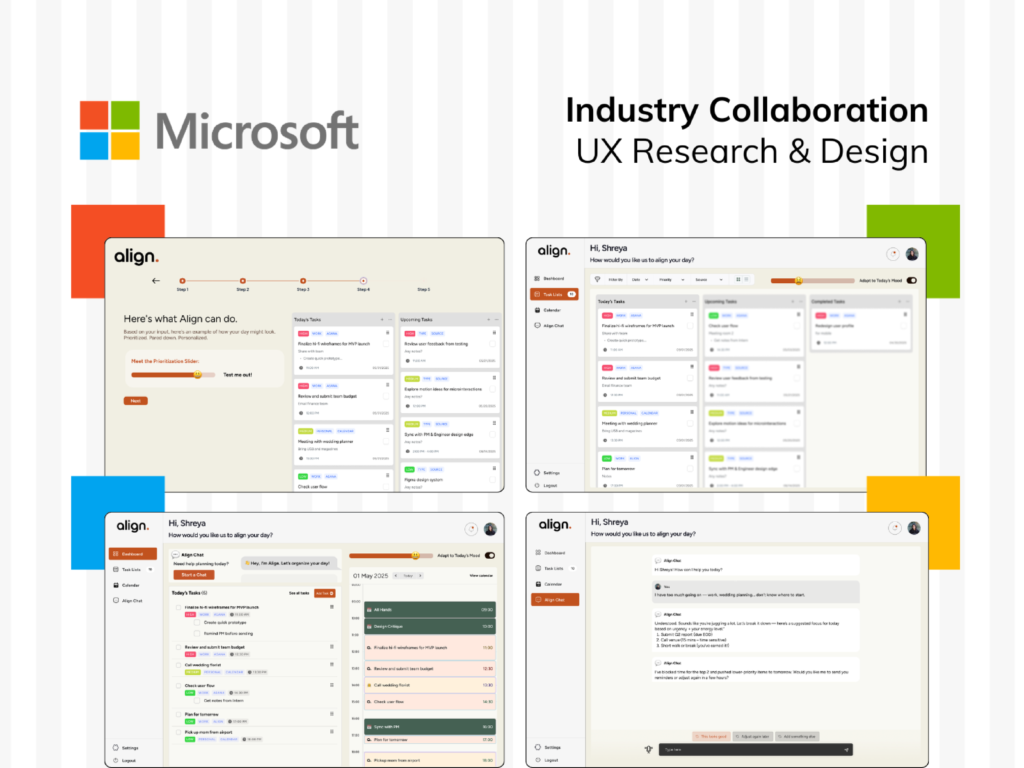Check 'Review user feedback from testing' box, onboarding
Viewport: 1024px width, 768px height.
(492, 344)
